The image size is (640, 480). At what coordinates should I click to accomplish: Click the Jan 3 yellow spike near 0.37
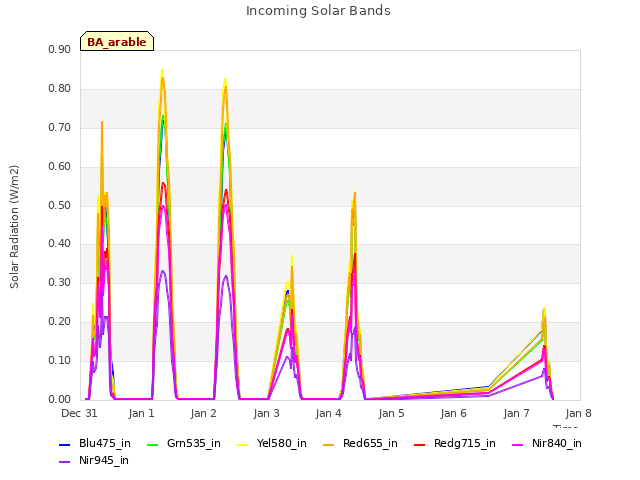point(292,256)
